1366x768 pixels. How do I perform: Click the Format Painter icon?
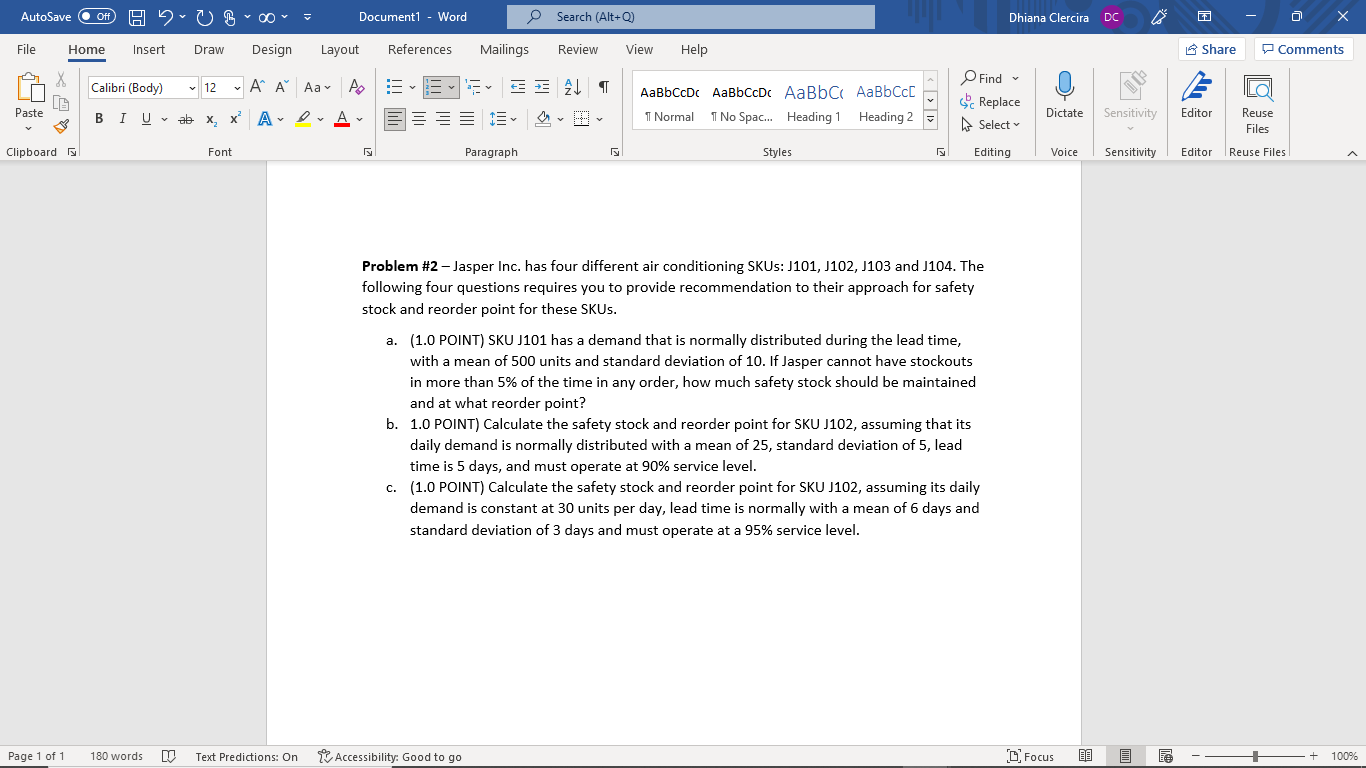(60, 125)
